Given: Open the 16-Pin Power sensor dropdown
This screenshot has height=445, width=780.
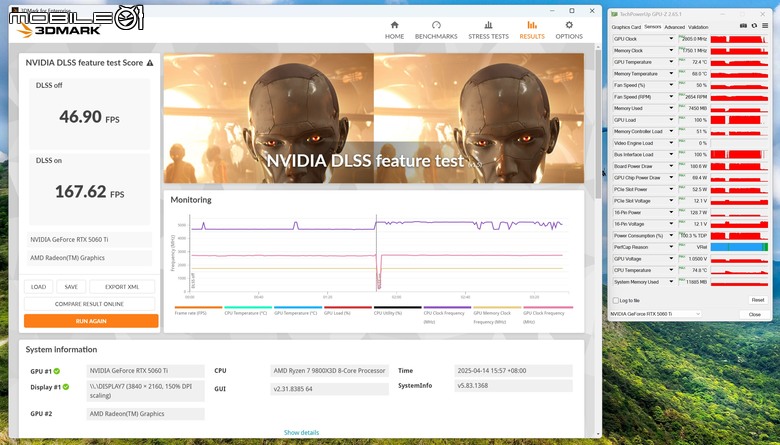Looking at the screenshot, I should [671, 212].
